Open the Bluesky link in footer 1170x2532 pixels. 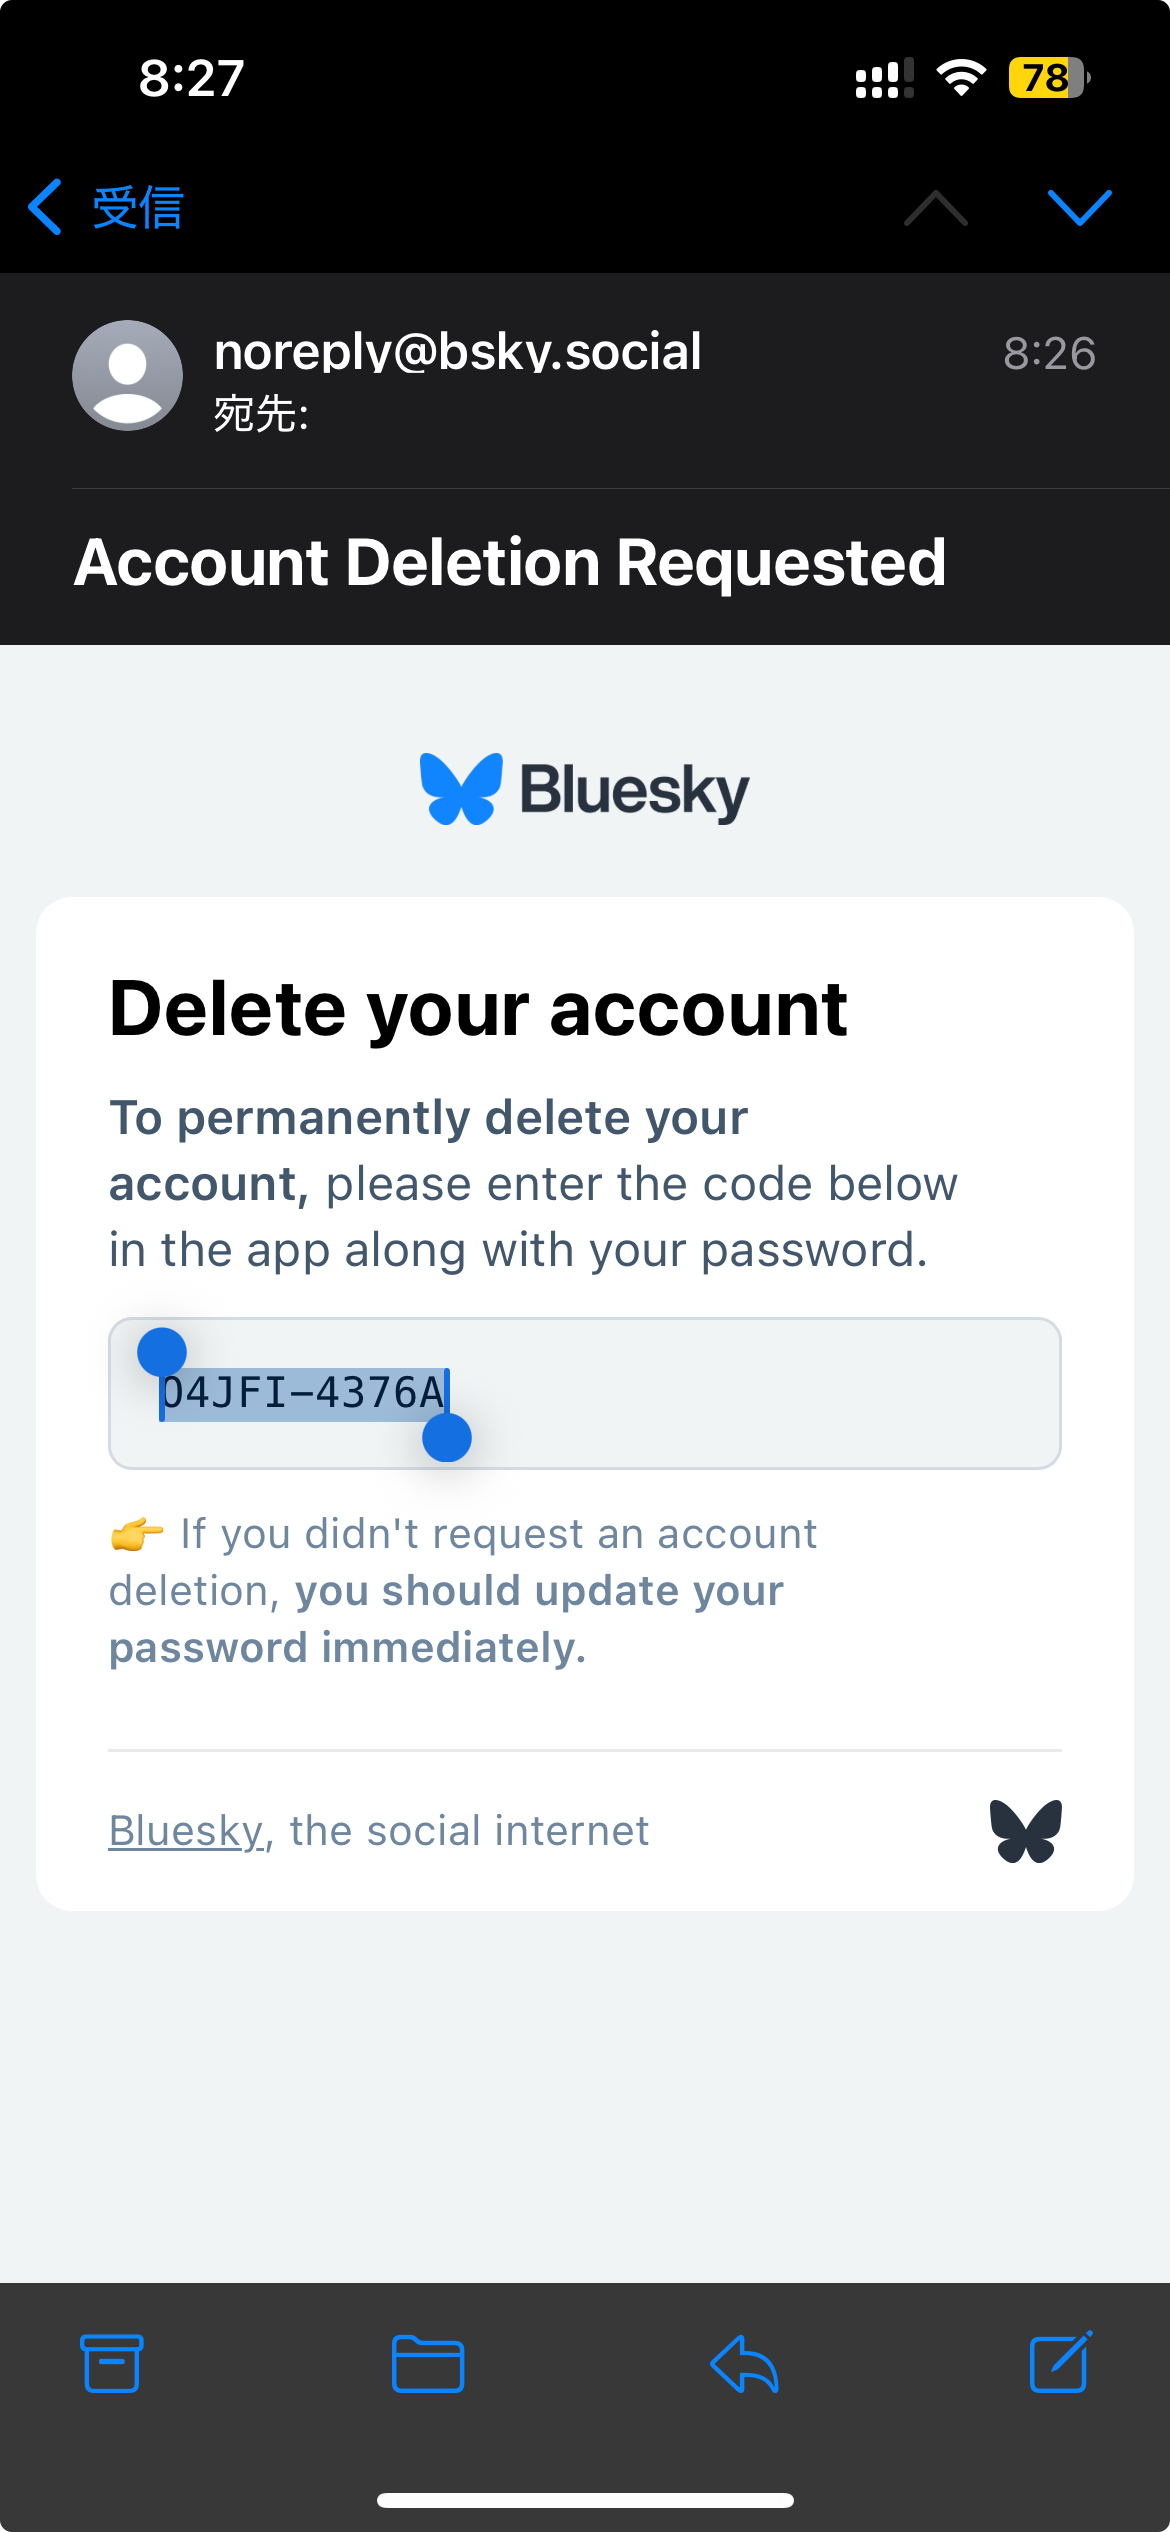point(187,1831)
